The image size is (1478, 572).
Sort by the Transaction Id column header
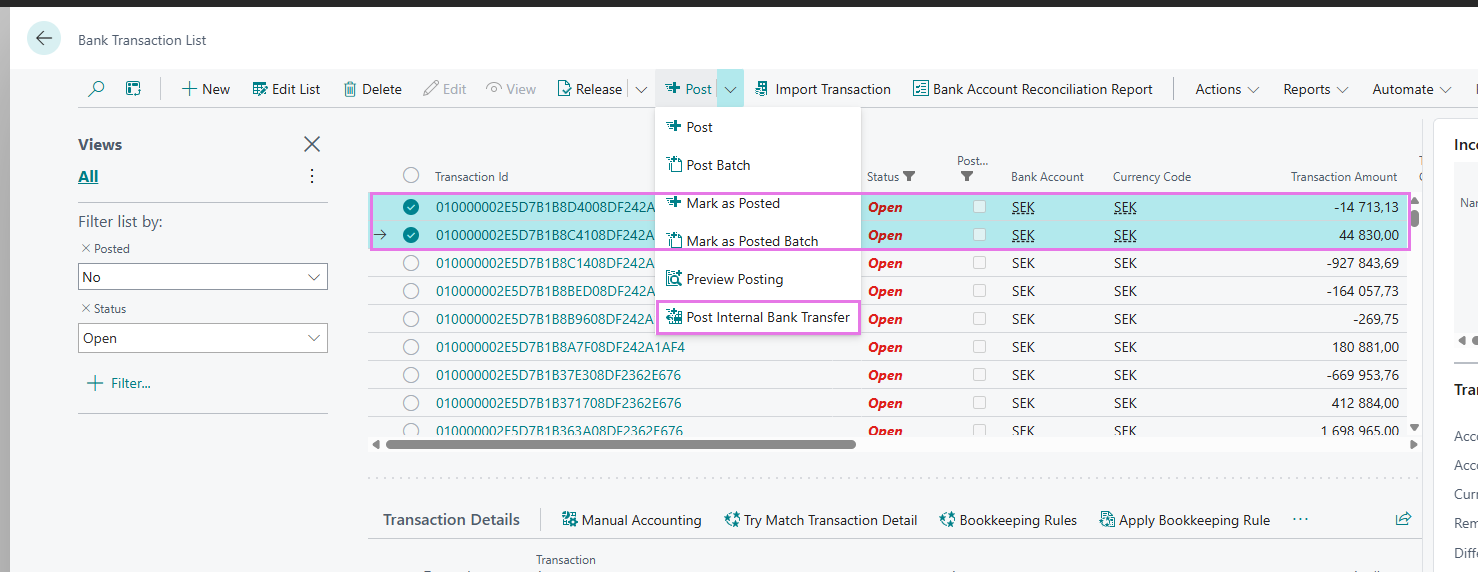(471, 176)
